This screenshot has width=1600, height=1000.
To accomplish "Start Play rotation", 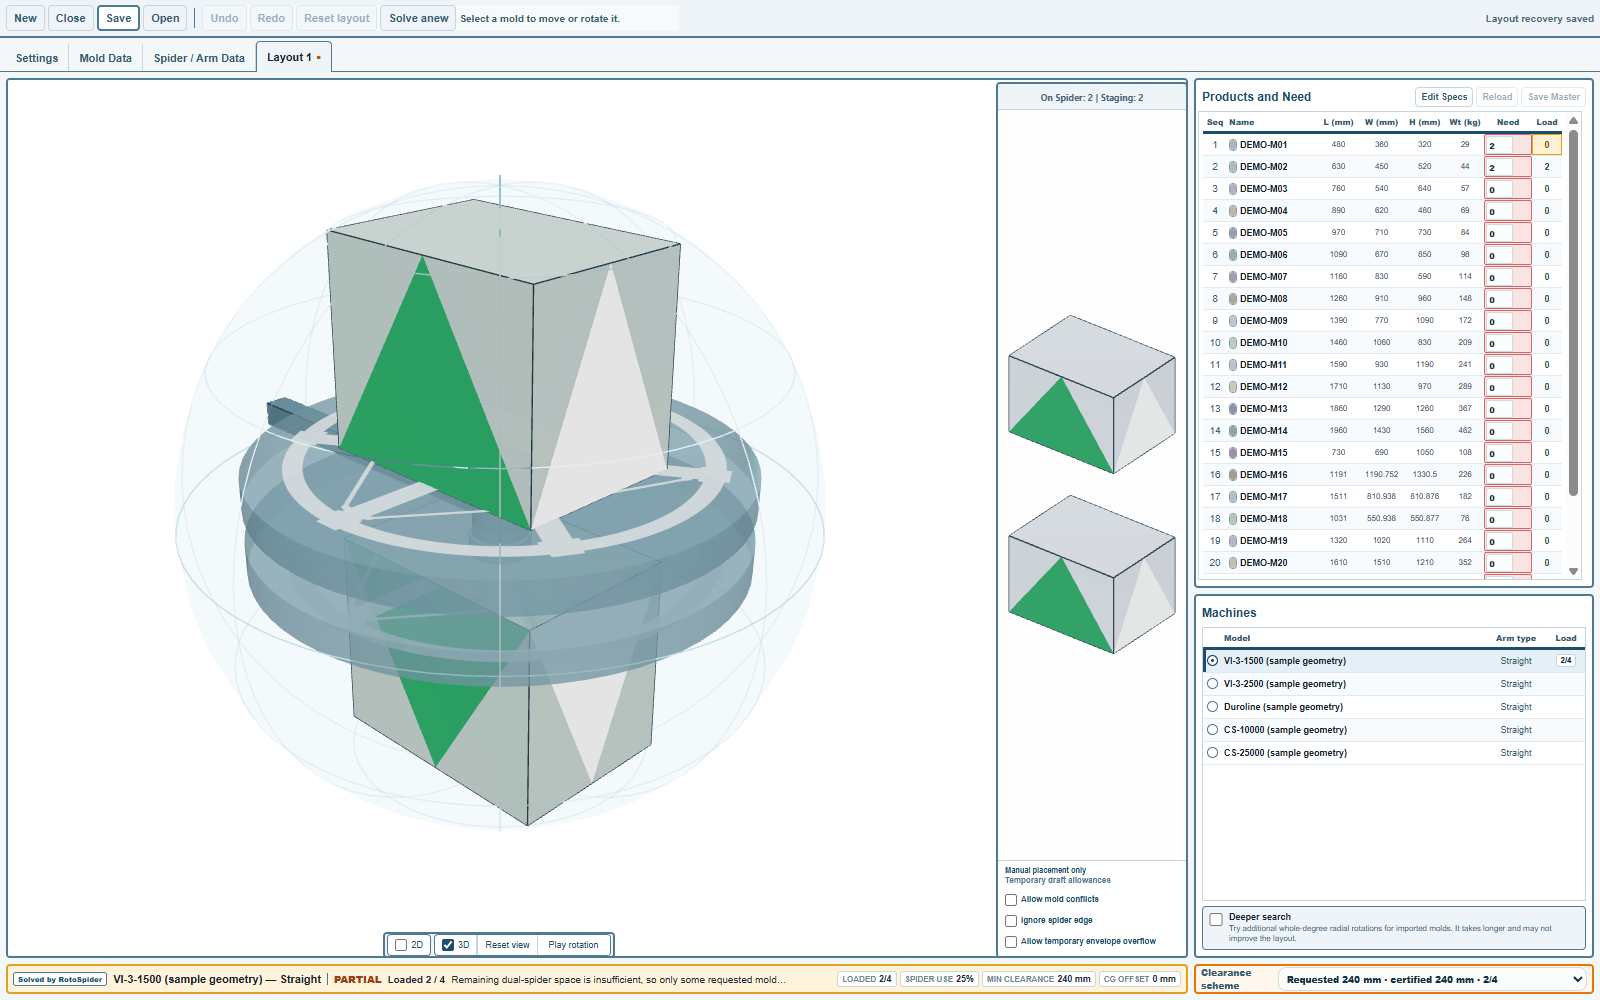I will pyautogui.click(x=573, y=945).
